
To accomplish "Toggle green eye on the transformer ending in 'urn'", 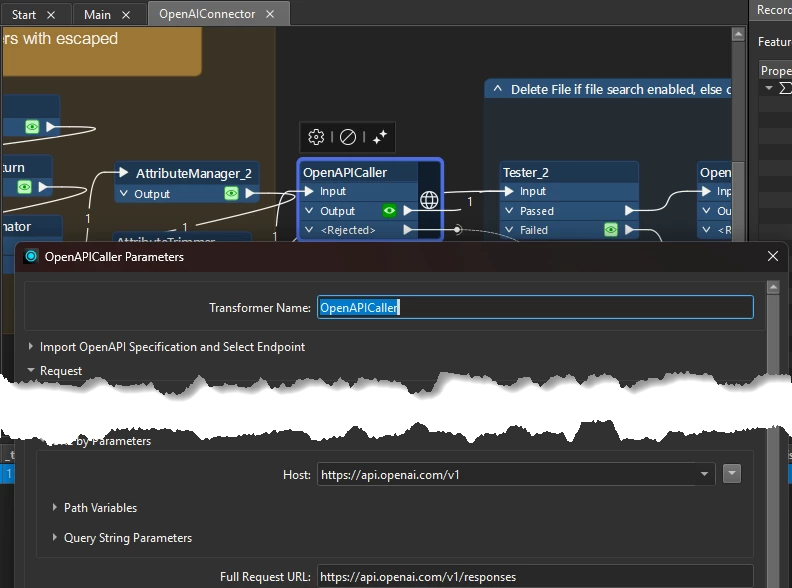I will click(x=24, y=187).
